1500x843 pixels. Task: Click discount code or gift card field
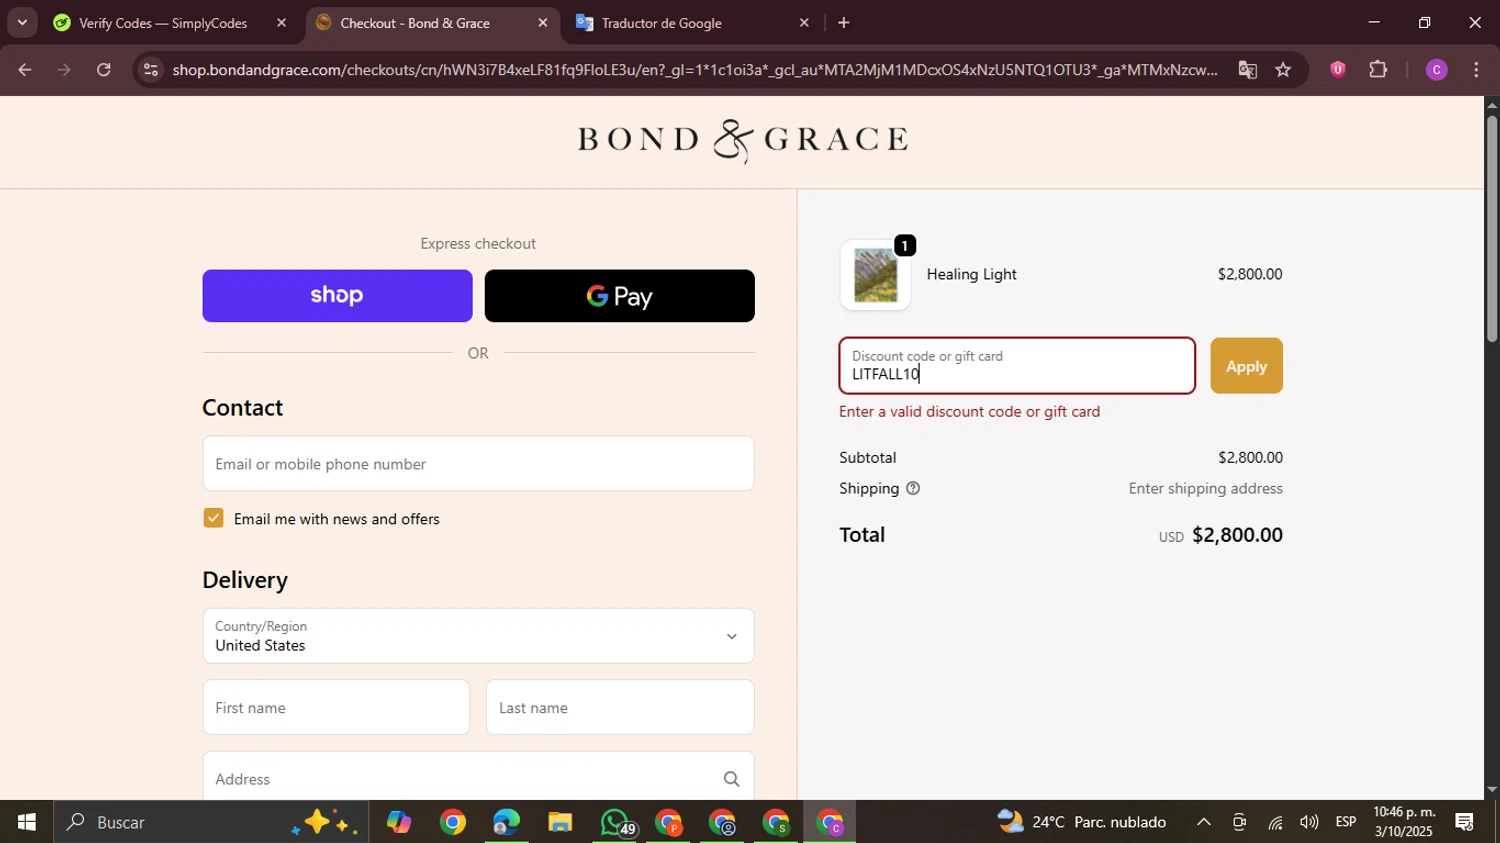(1017, 366)
